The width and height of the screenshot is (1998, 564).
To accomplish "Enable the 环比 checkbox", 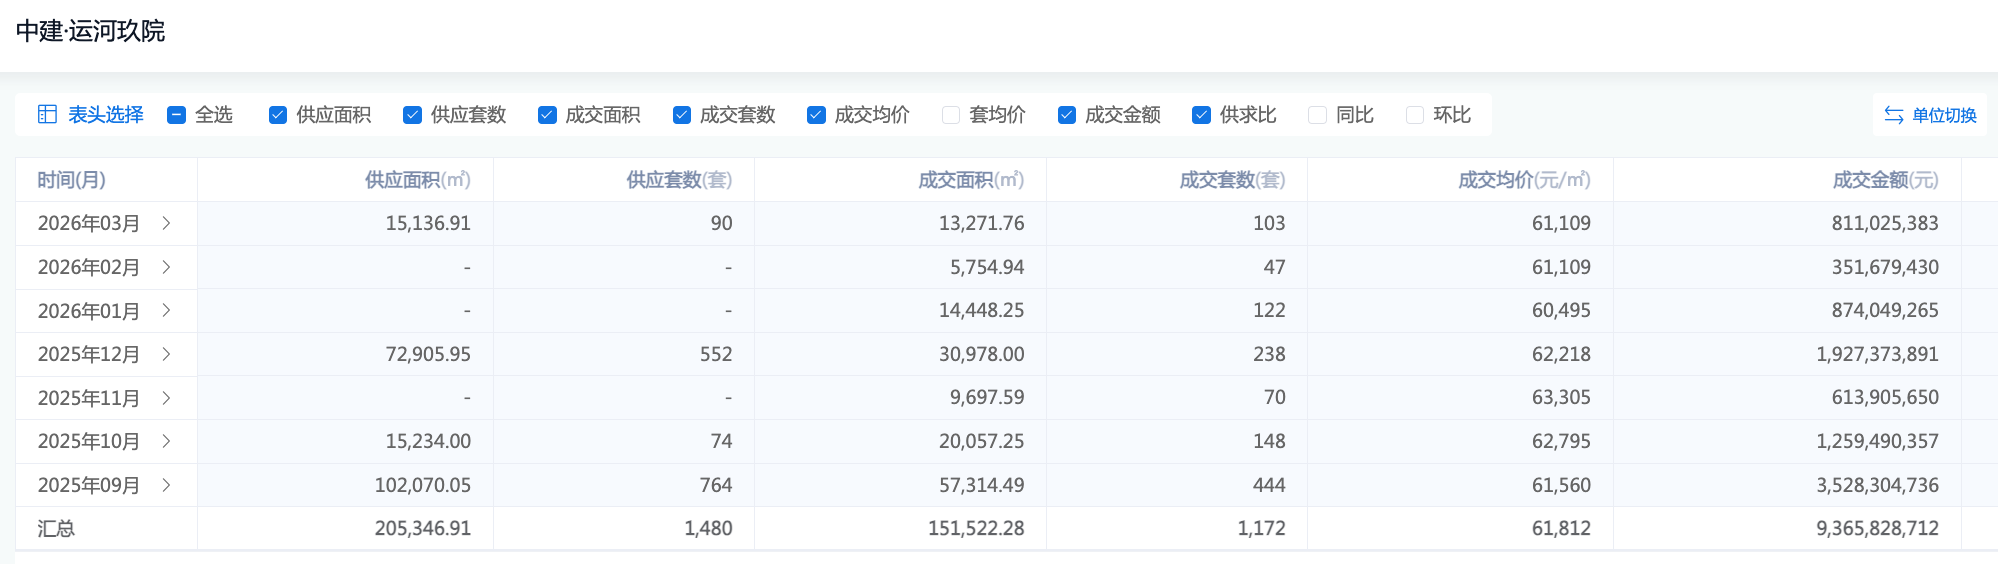I will [x=1415, y=115].
